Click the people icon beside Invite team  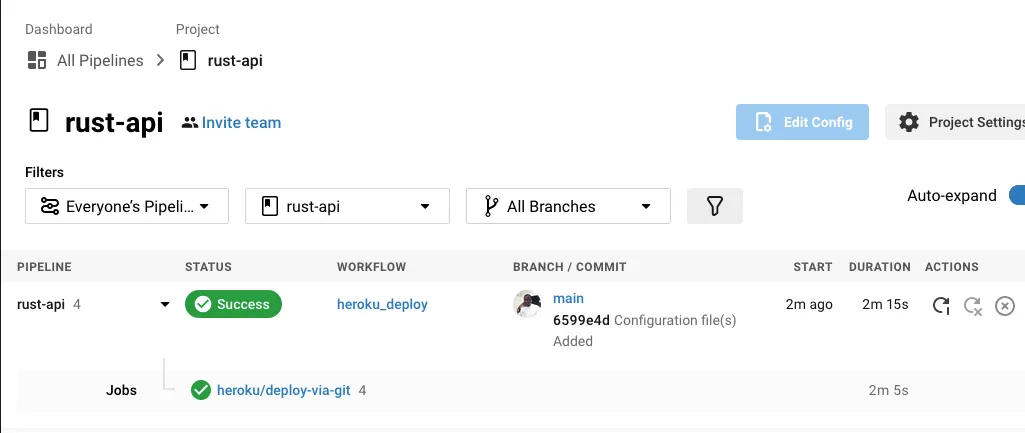tap(190, 122)
